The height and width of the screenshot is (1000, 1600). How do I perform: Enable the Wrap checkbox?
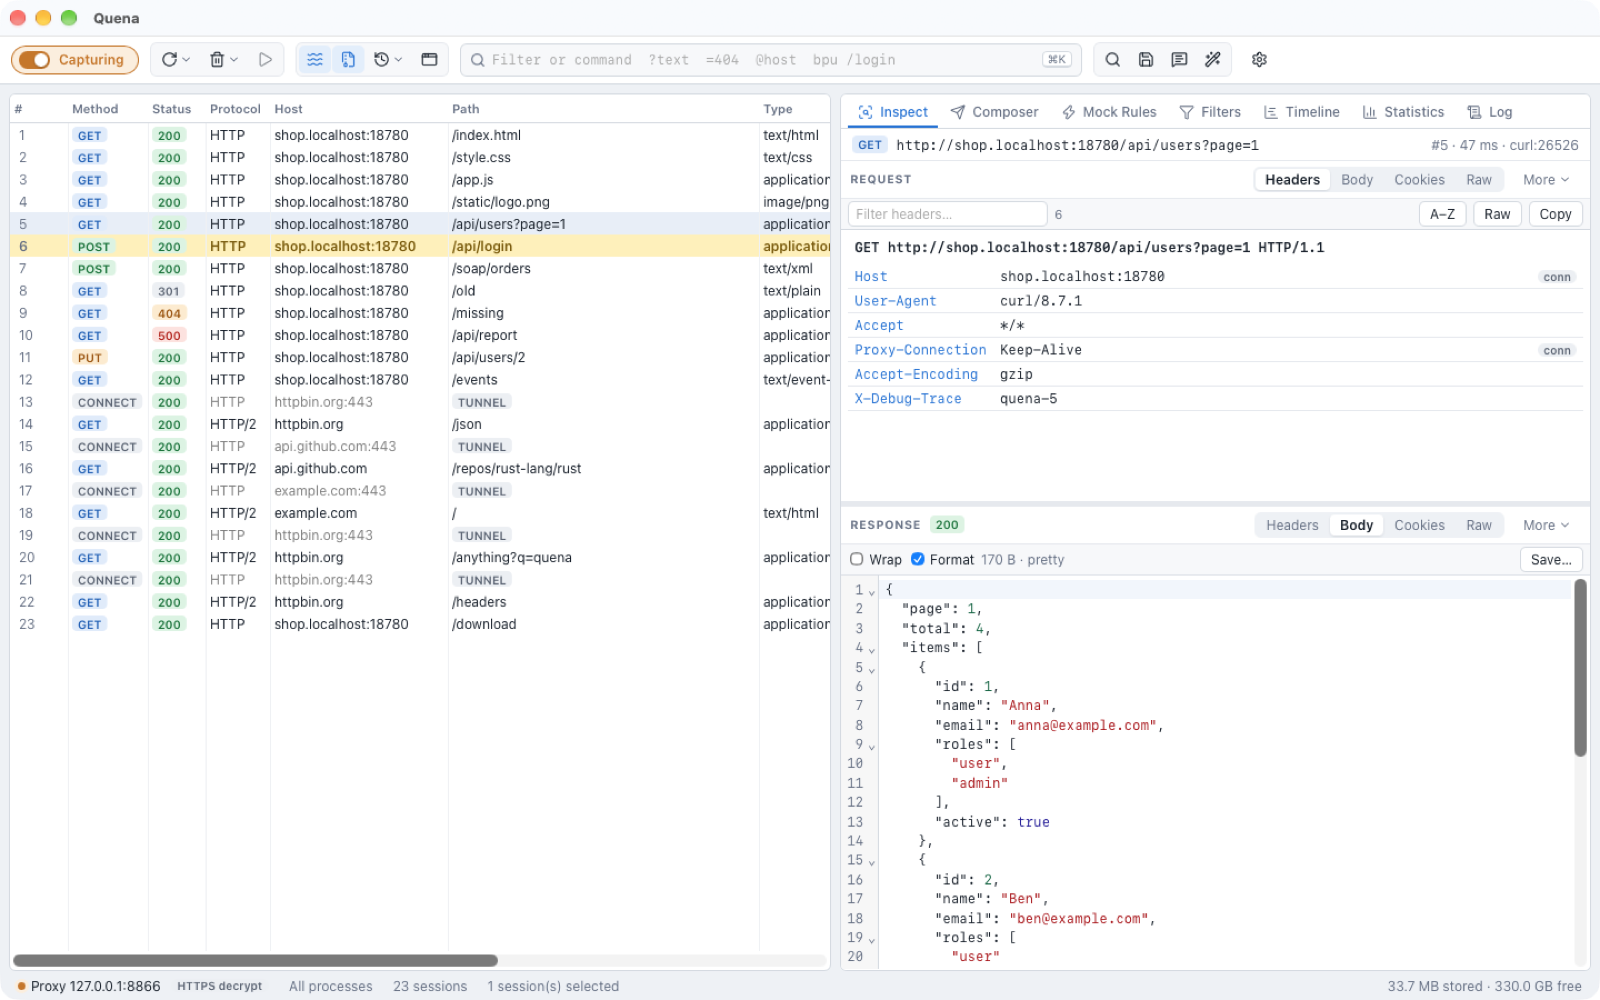[x=857, y=560]
